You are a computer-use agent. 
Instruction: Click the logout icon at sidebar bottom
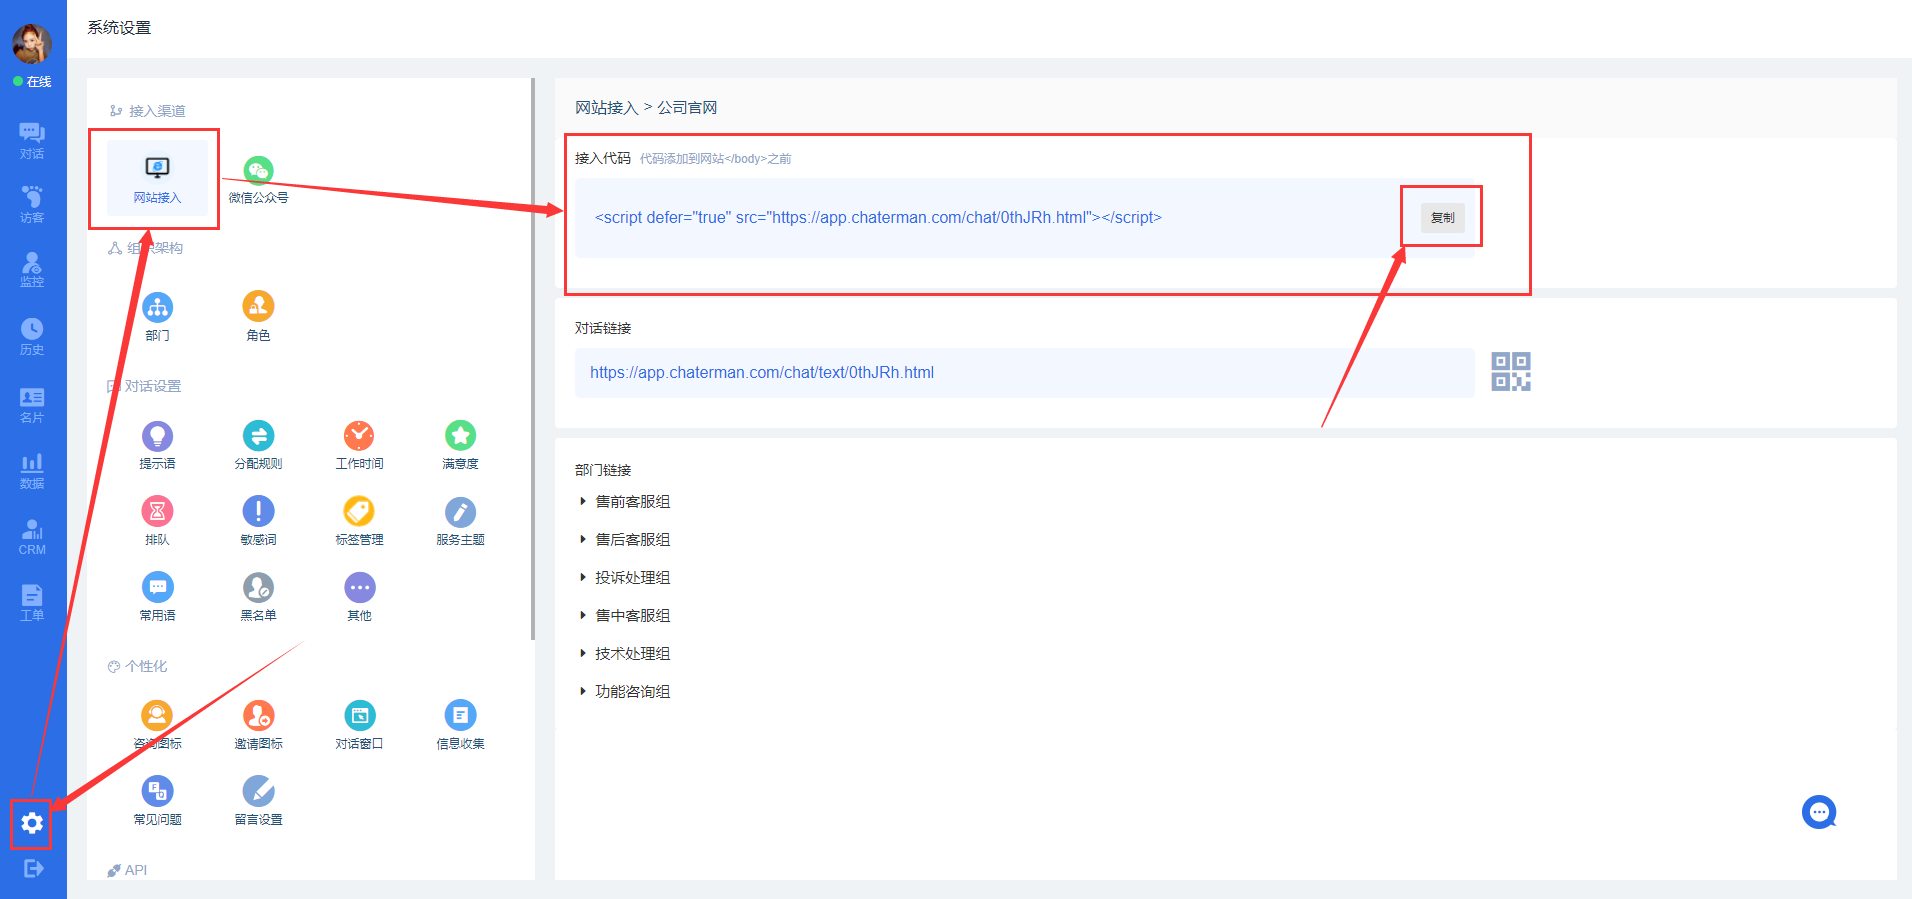(33, 868)
